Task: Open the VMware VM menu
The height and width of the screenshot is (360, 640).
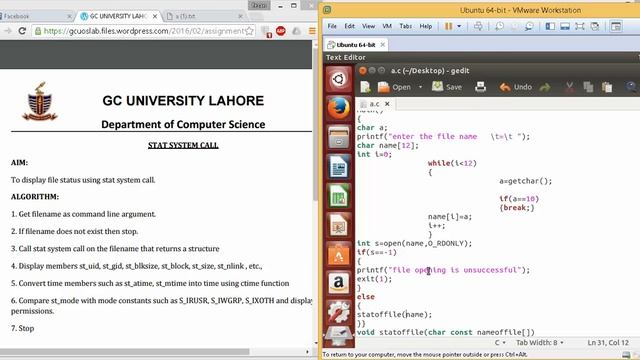Action: click(387, 26)
